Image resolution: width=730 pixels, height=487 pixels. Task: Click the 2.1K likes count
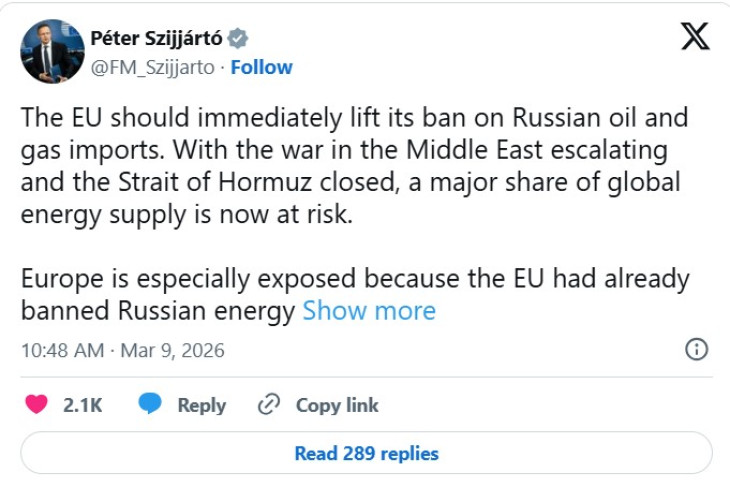(82, 405)
